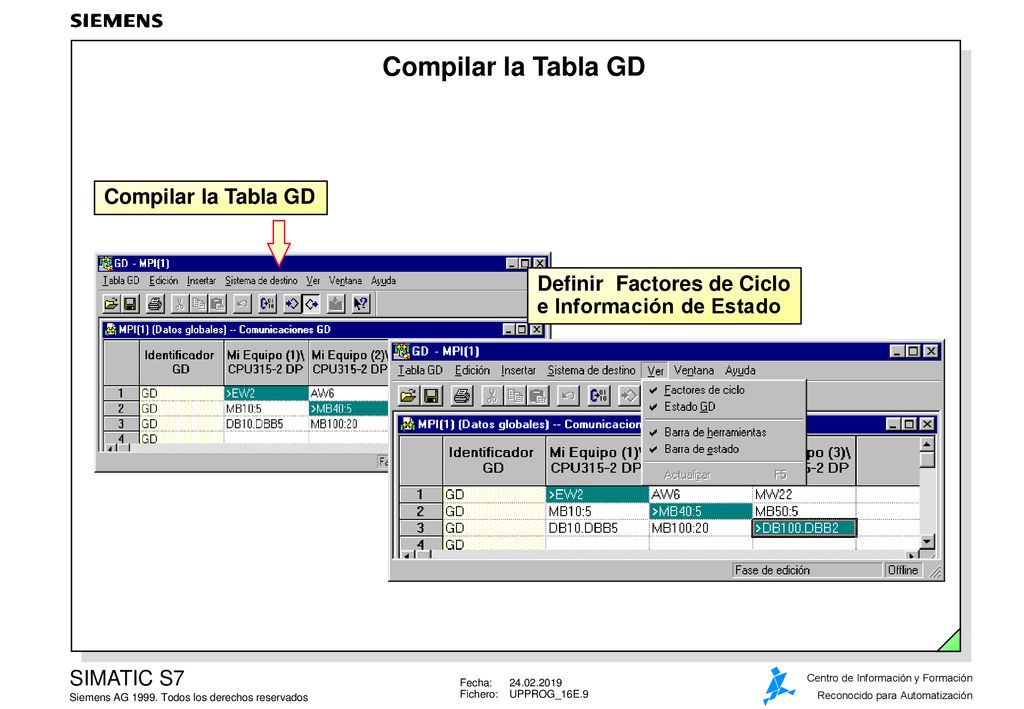Click the MPI(1) table icon in the front child window
The width and height of the screenshot is (1024, 709).
[408, 424]
